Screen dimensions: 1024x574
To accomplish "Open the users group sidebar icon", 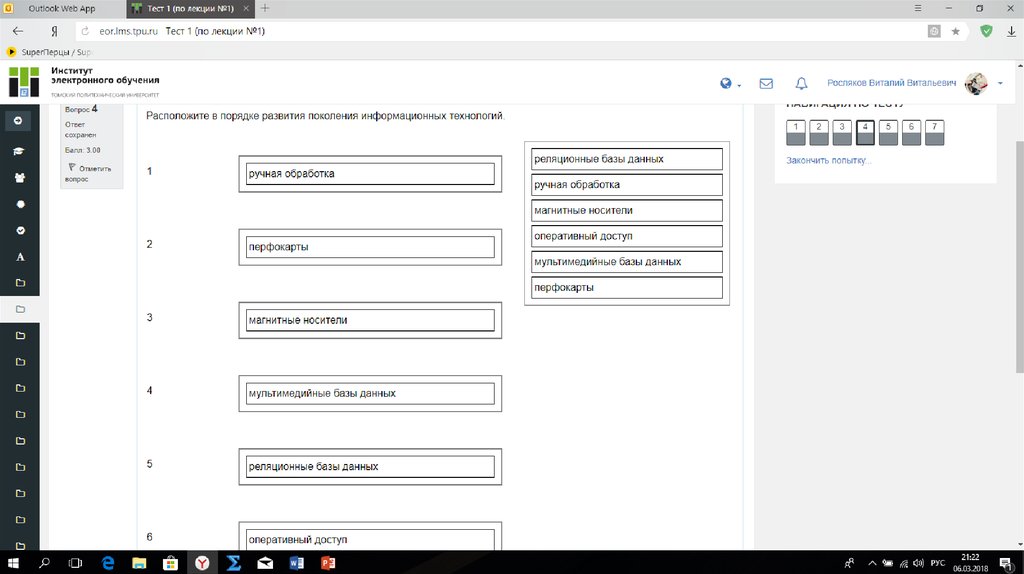I will (19, 178).
